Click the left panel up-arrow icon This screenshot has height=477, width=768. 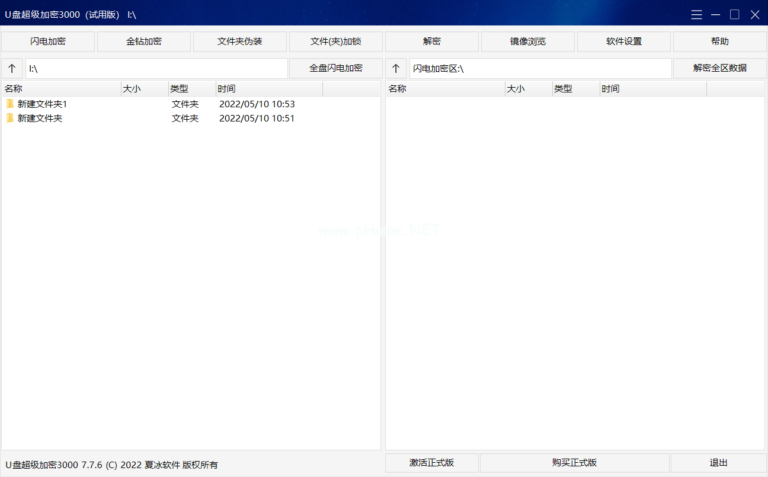12,69
